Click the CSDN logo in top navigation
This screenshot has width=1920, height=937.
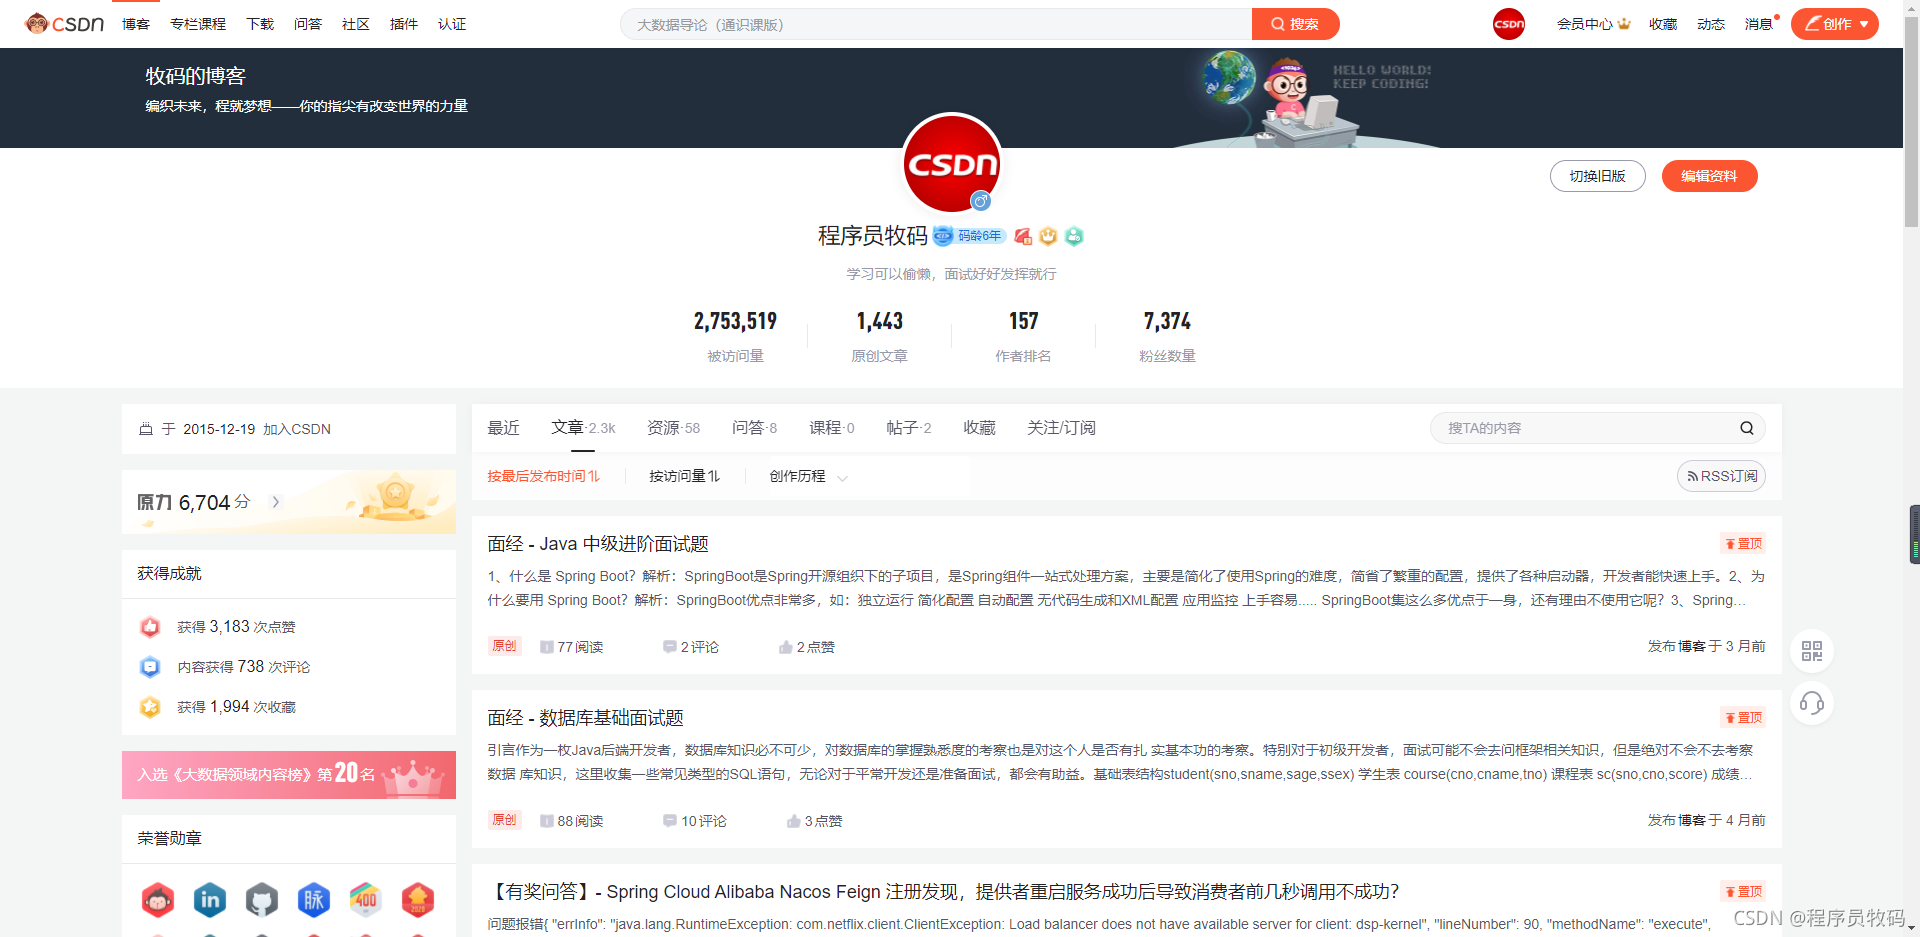point(64,23)
